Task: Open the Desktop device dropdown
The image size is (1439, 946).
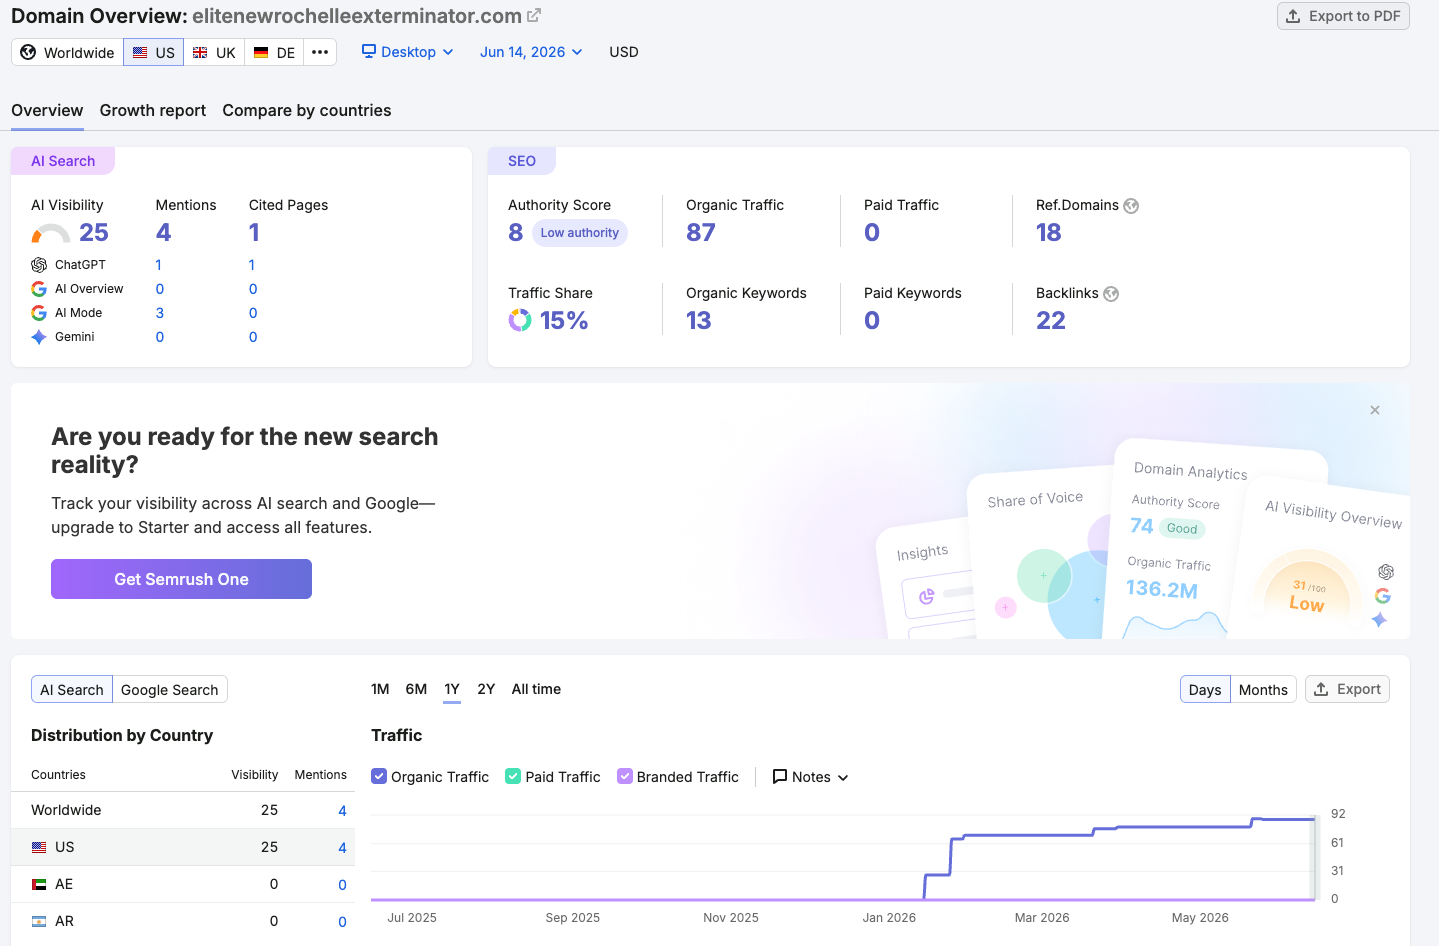Action: (x=408, y=52)
